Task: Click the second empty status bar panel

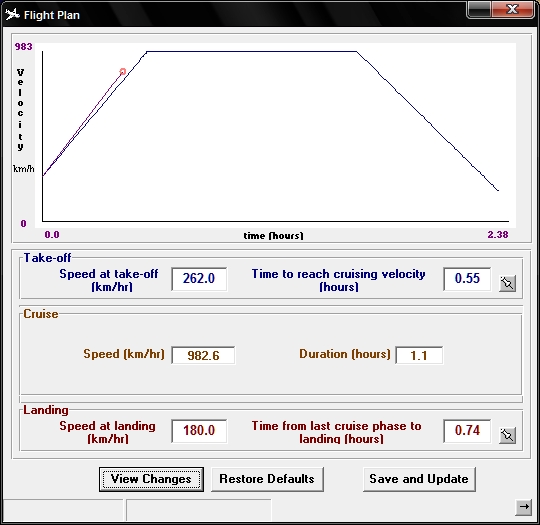Action: (x=199, y=510)
